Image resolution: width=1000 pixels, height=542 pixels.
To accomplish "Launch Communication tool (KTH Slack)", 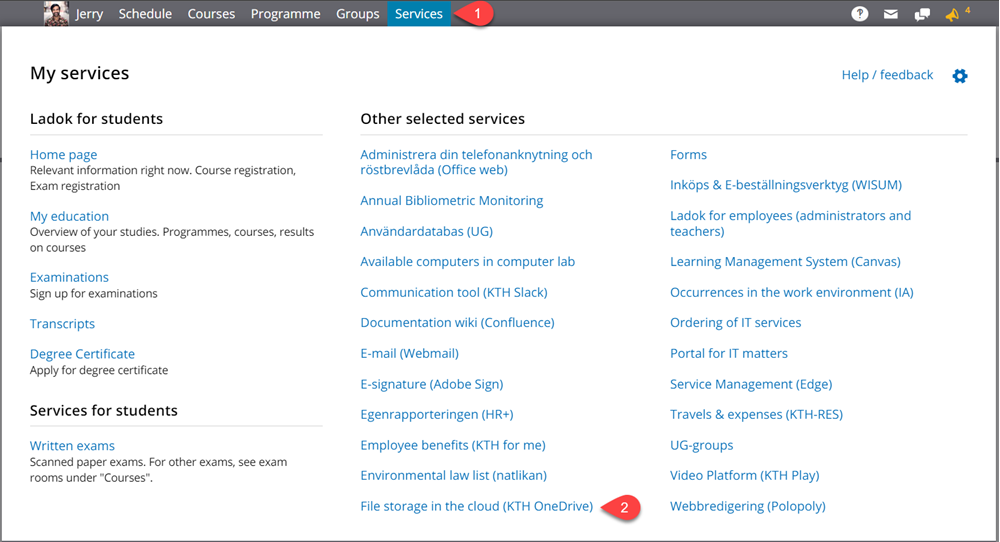I will pyautogui.click(x=453, y=292).
